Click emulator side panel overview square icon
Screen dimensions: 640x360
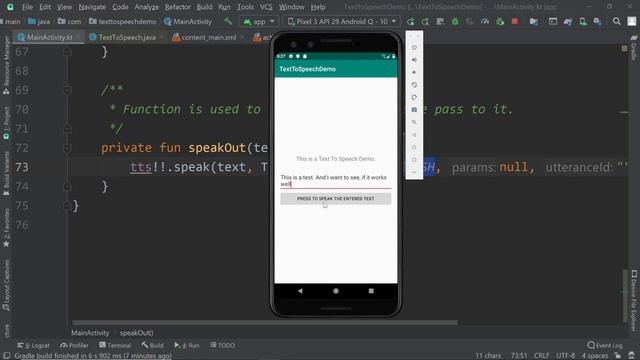click(x=414, y=160)
